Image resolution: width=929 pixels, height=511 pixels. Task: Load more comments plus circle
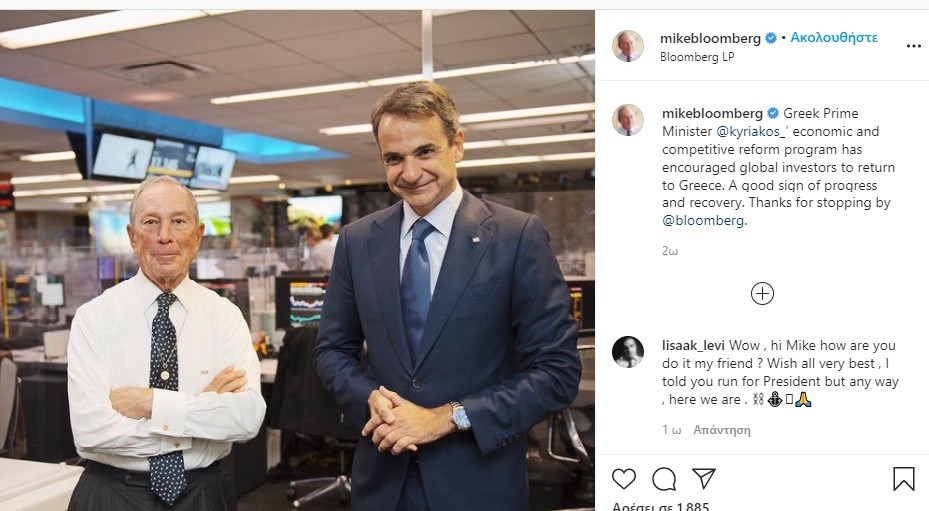(762, 293)
